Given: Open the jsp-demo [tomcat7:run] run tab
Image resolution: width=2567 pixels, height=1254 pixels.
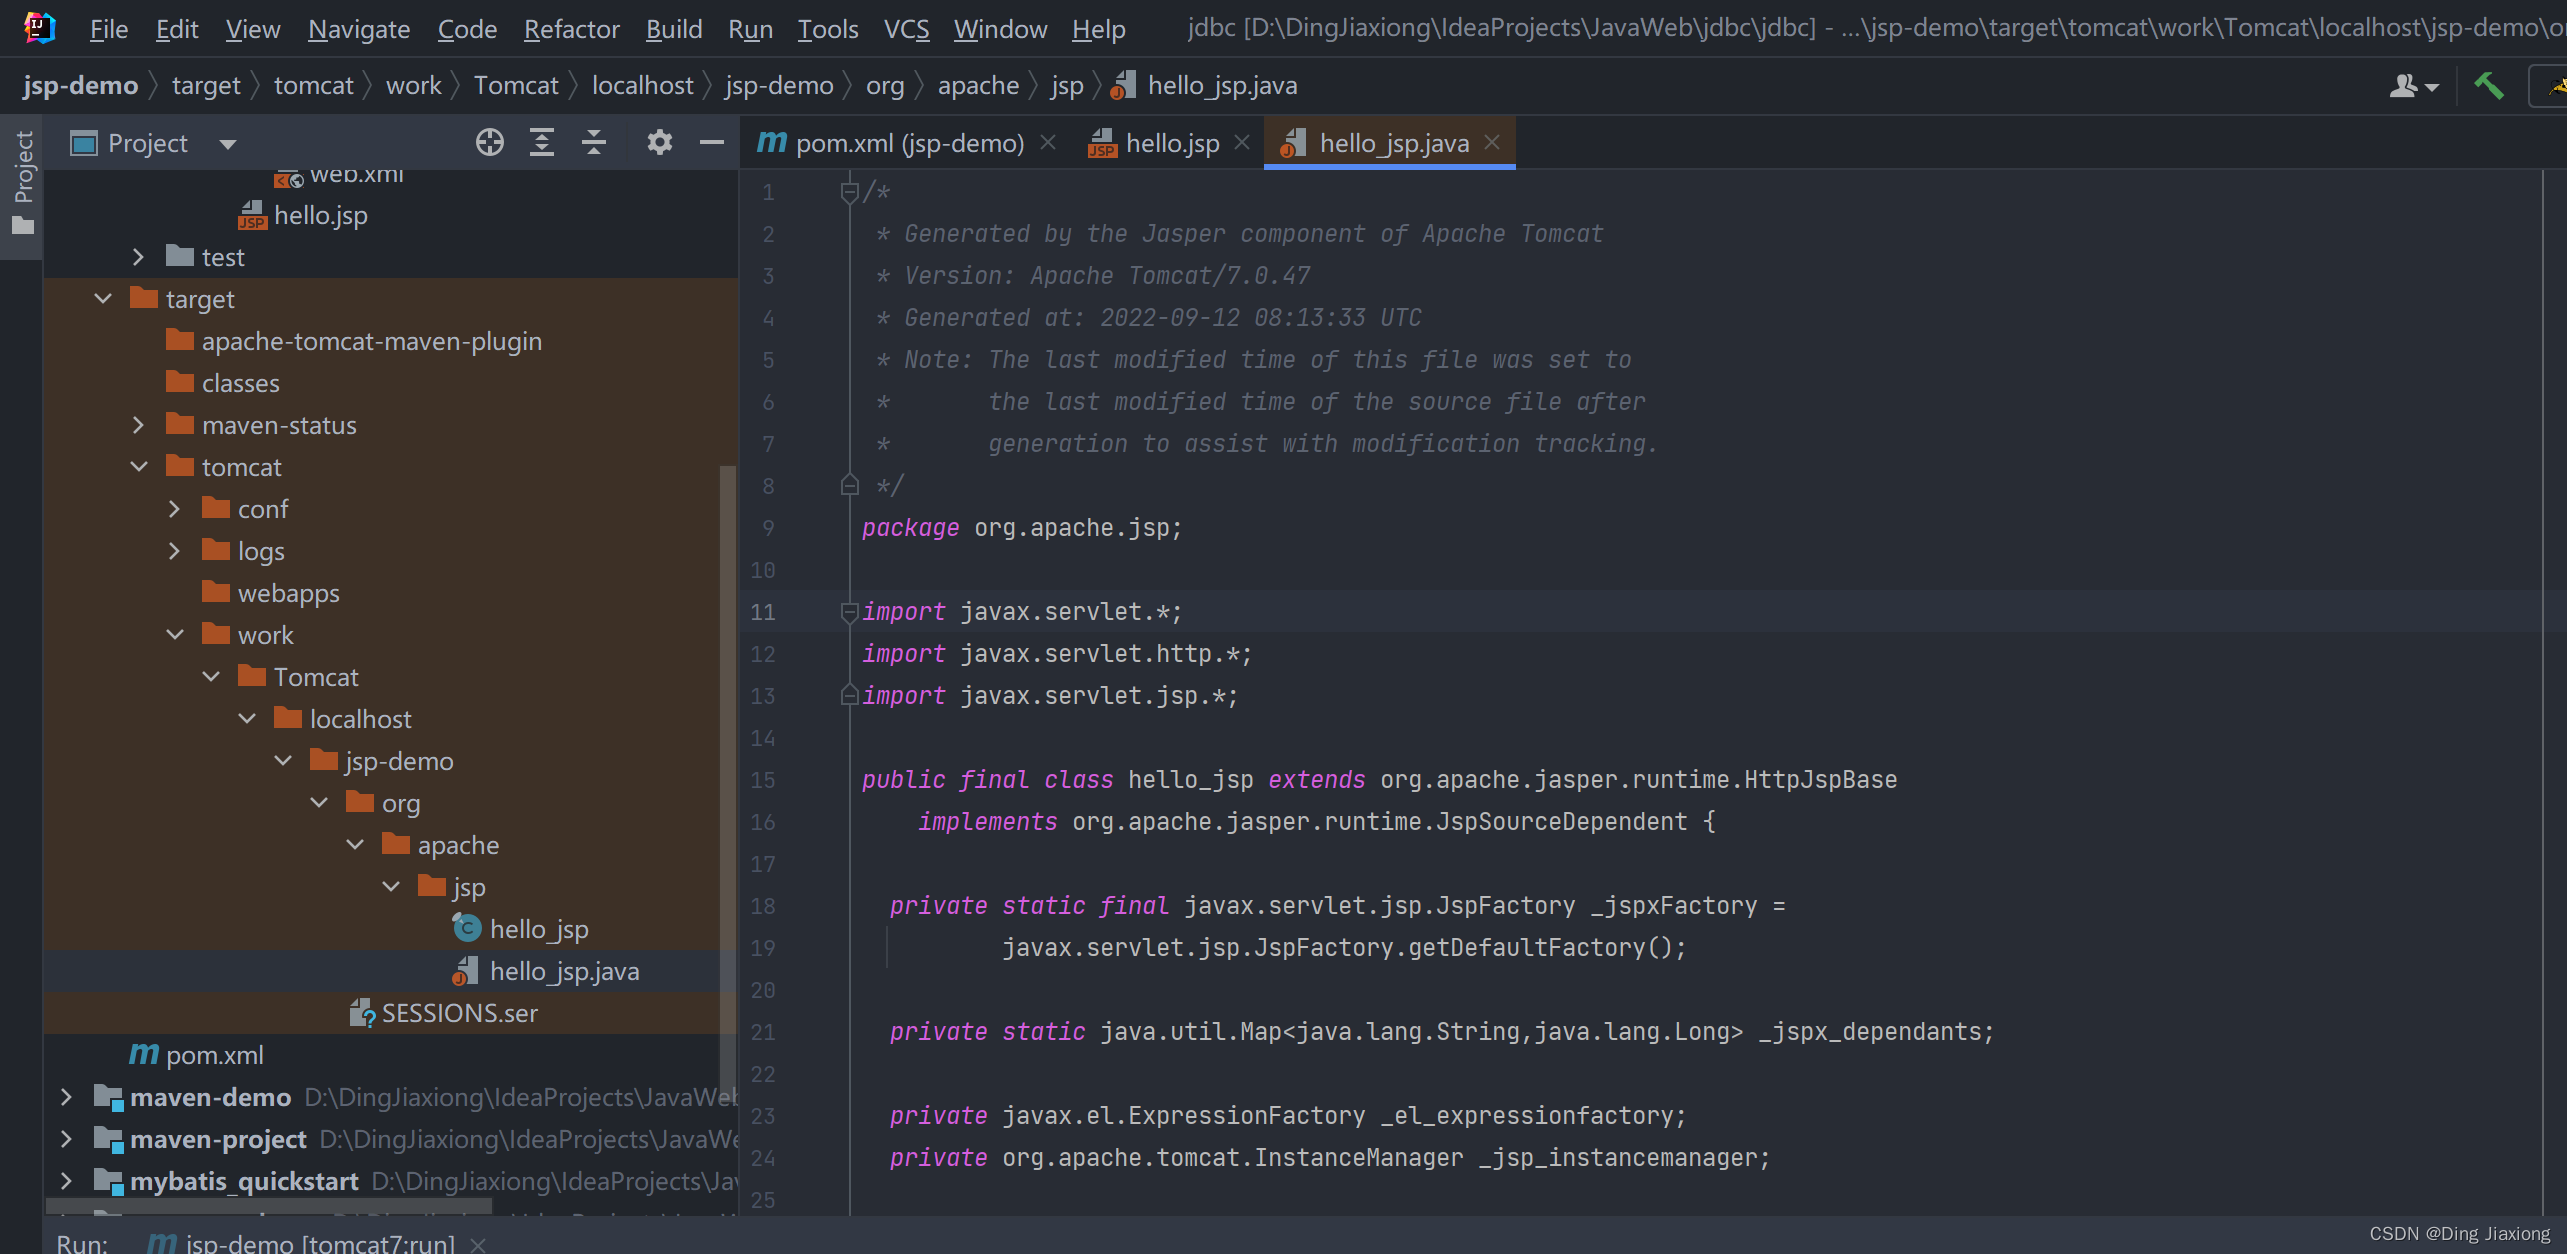Looking at the screenshot, I should tap(302, 1243).
